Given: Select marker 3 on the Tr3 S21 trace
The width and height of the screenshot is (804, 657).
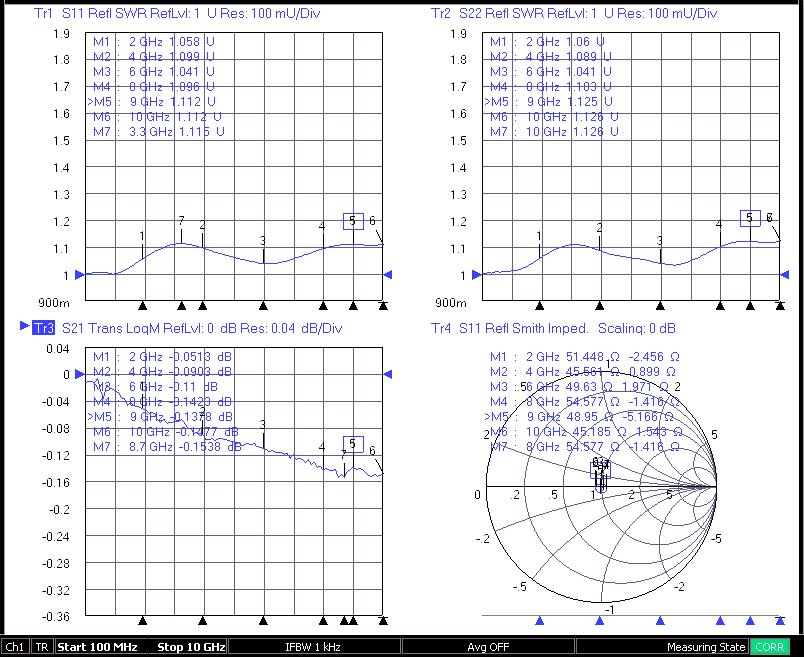Looking at the screenshot, I should pos(263,425).
